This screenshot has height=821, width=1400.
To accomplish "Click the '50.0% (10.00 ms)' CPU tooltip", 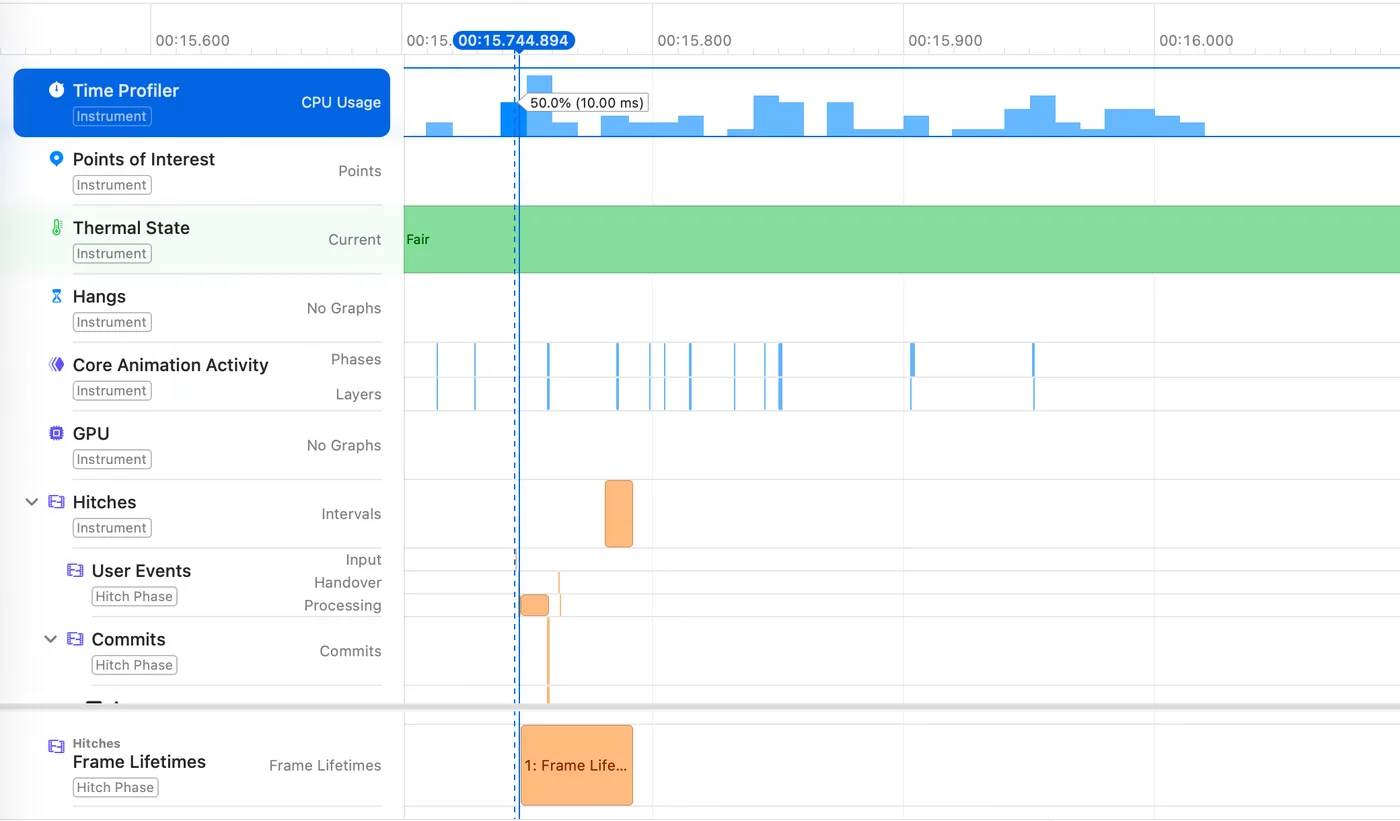I will pos(587,103).
